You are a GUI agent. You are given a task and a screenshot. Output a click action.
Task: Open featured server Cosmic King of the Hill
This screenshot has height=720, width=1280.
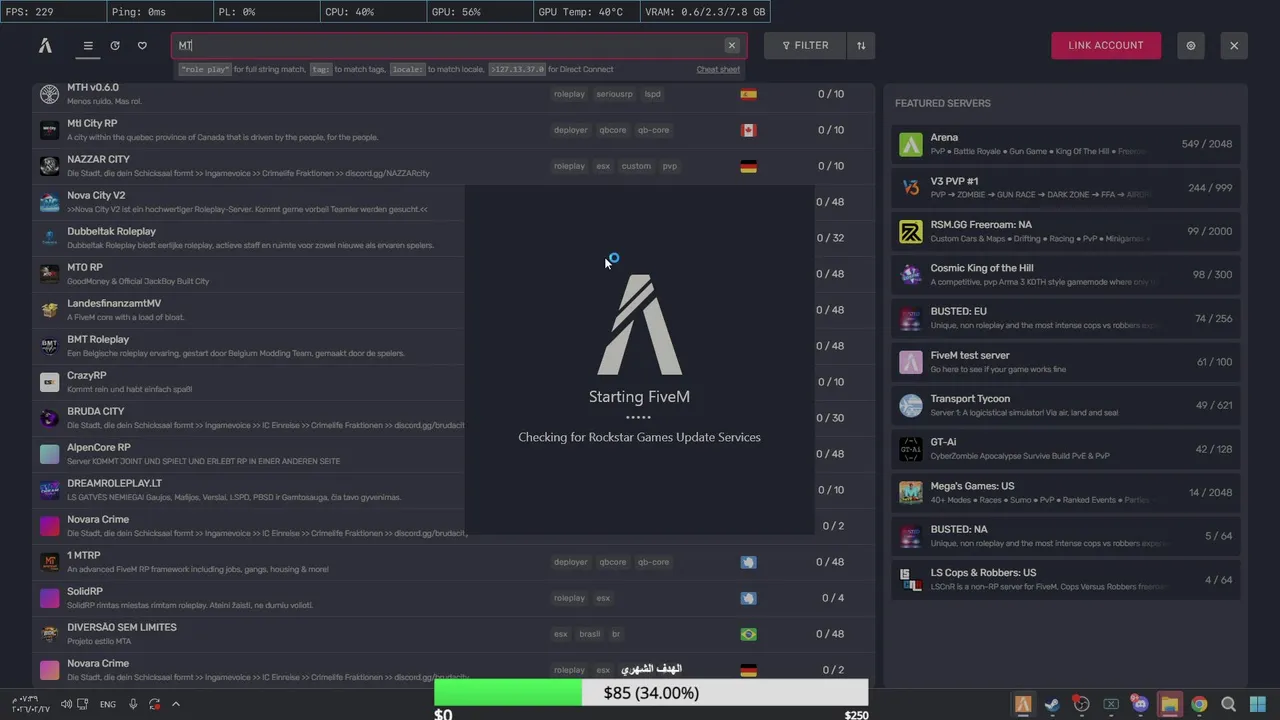(1066, 275)
